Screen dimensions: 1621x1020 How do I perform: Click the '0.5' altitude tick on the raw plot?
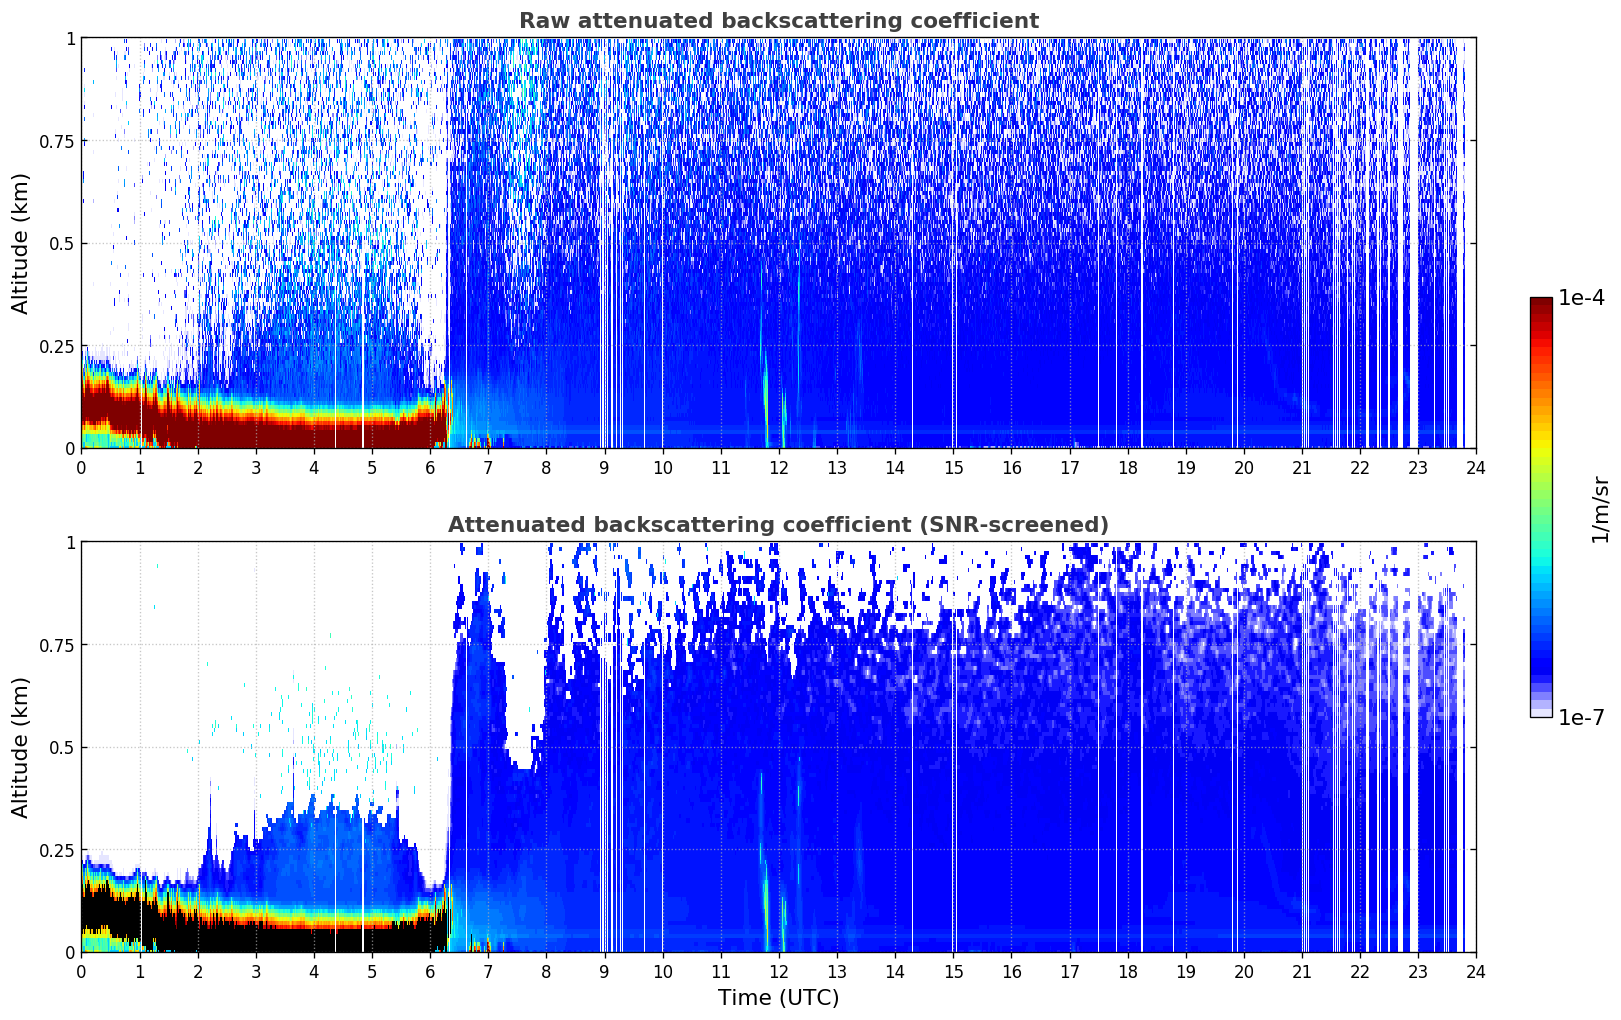click(x=62, y=243)
